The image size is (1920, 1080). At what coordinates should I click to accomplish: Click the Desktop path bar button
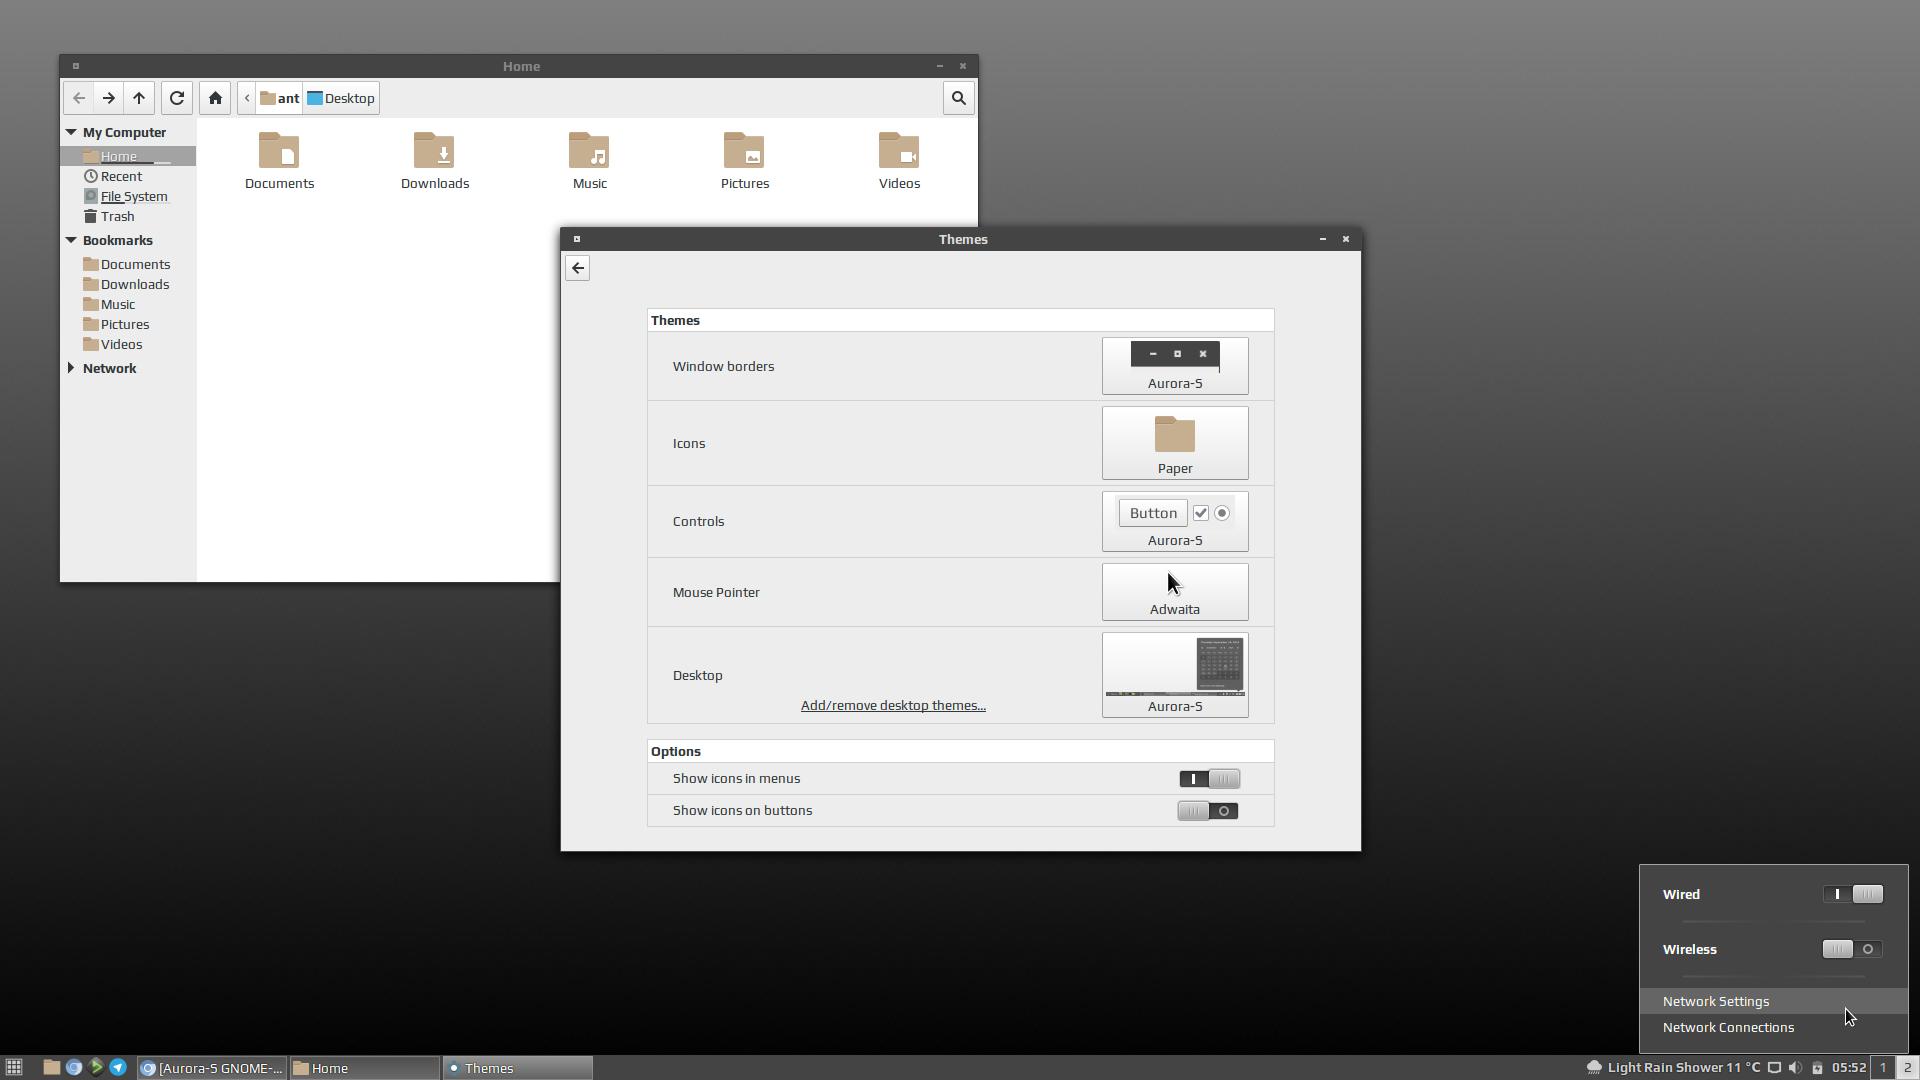click(341, 98)
